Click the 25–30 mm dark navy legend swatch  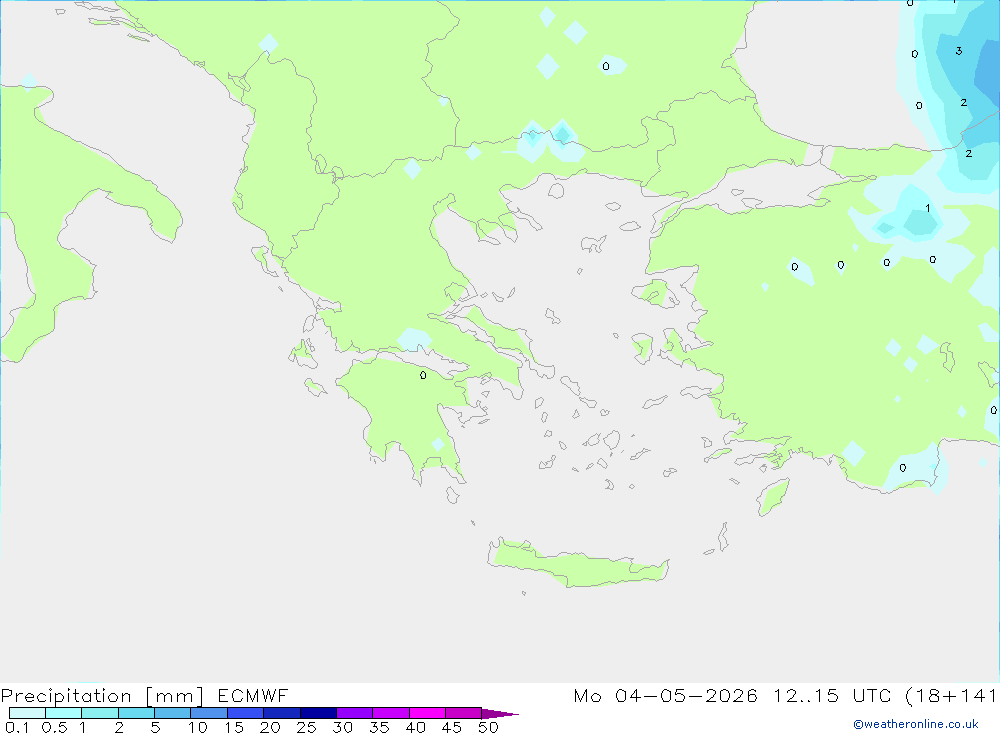point(318,713)
